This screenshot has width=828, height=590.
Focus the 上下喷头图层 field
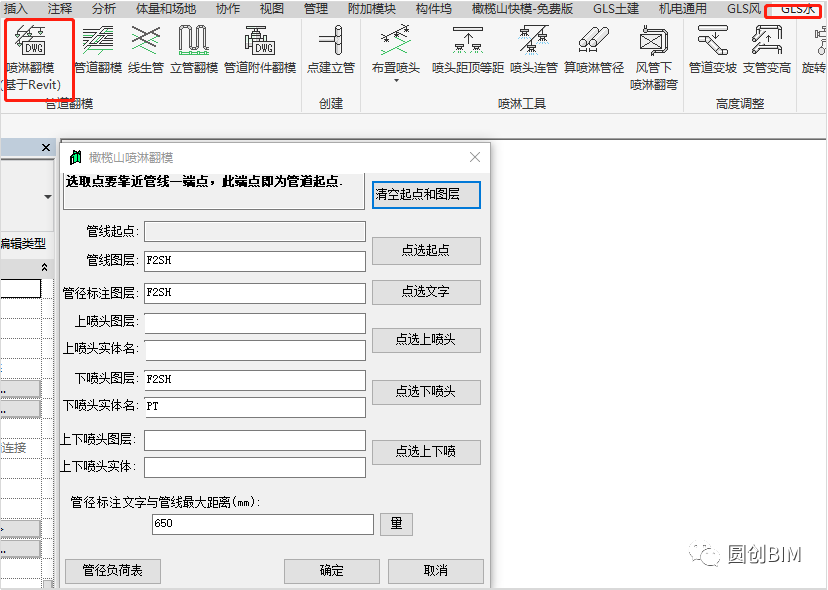255,440
